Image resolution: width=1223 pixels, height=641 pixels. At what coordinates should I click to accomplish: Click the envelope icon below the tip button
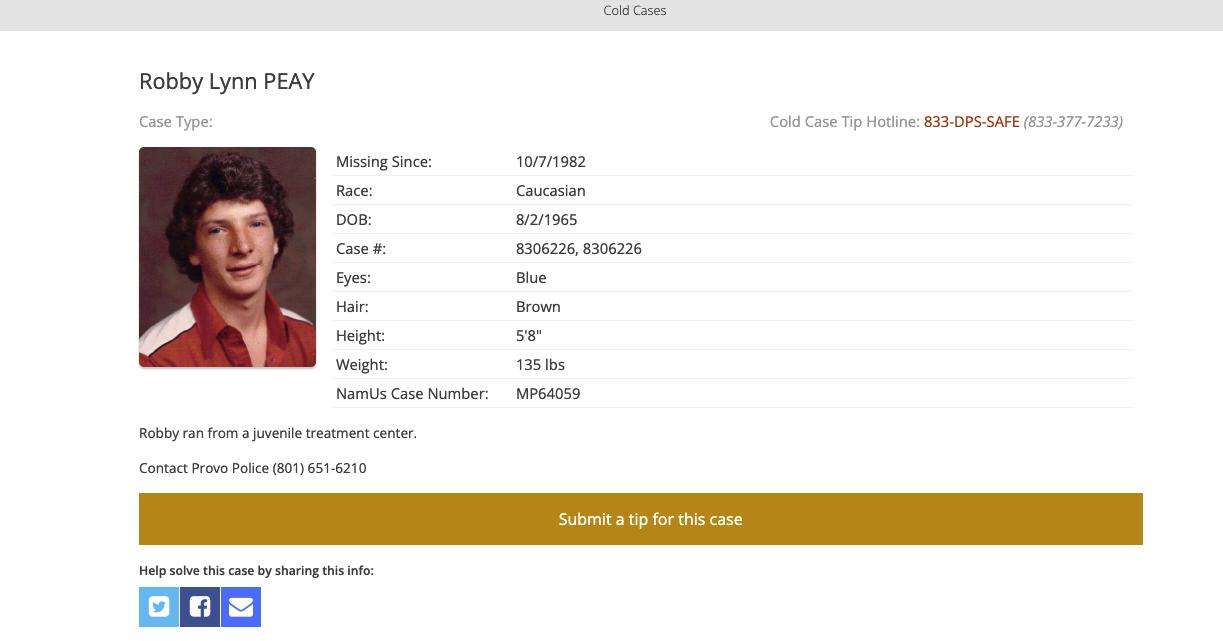point(241,607)
